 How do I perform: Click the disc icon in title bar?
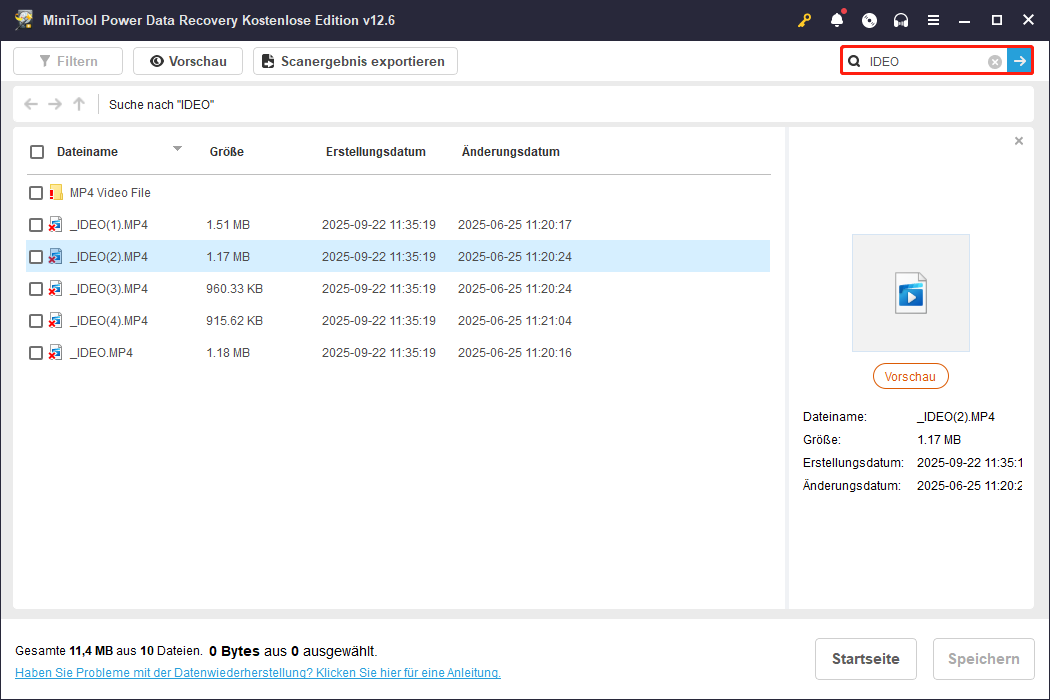869,20
